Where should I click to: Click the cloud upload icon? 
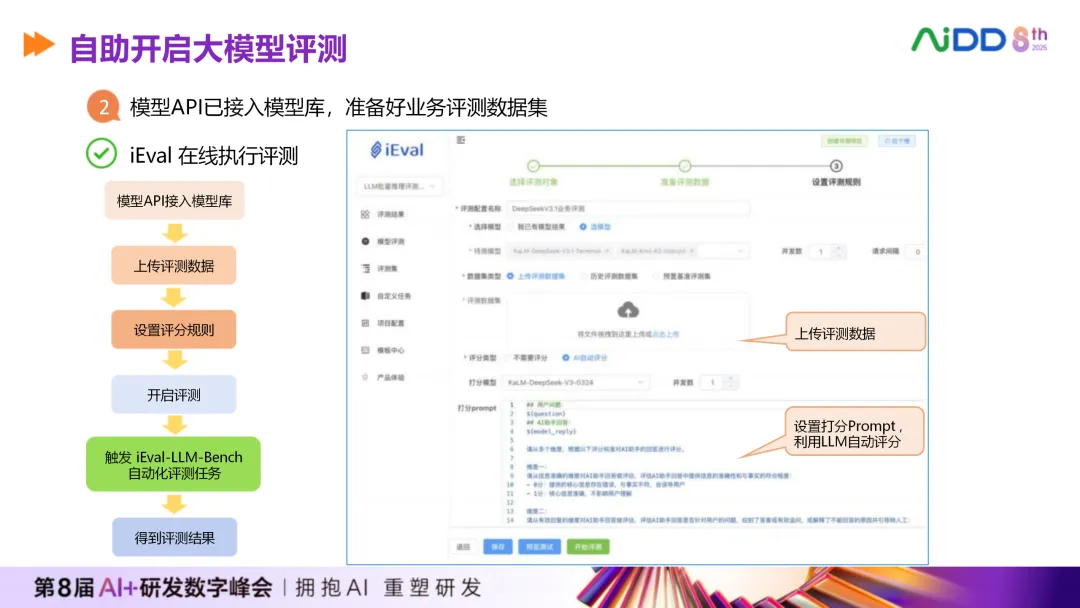click(627, 310)
